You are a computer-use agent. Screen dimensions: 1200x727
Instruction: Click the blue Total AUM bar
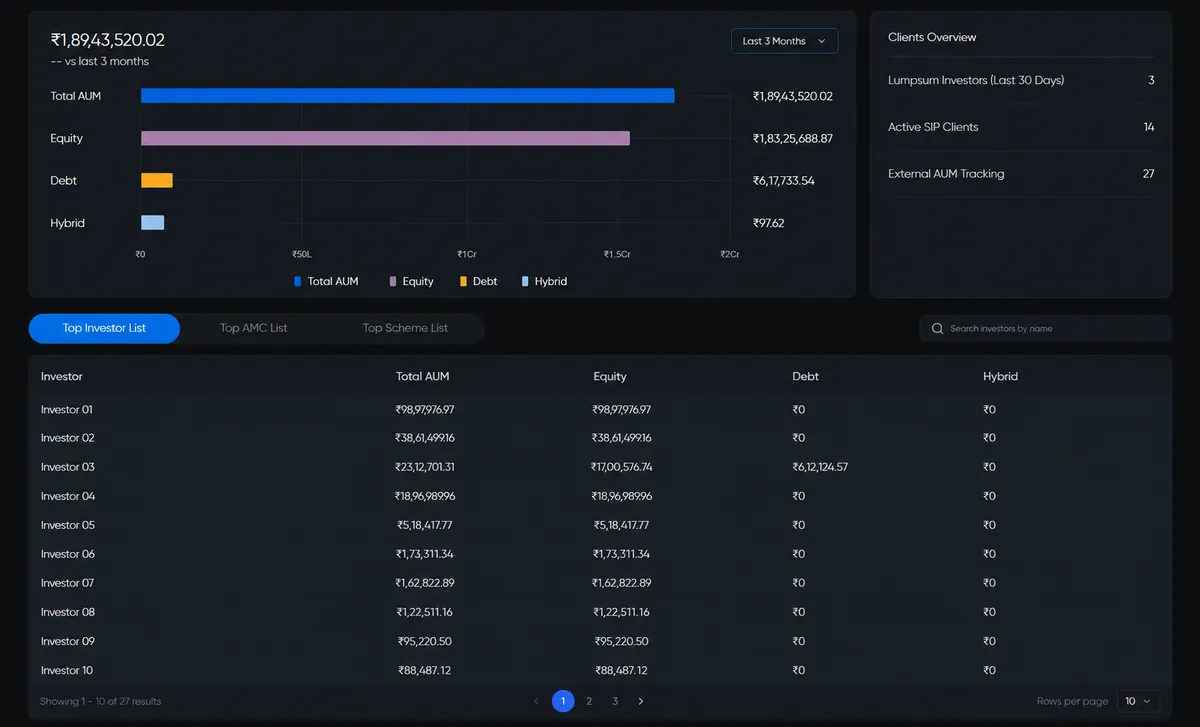[407, 96]
